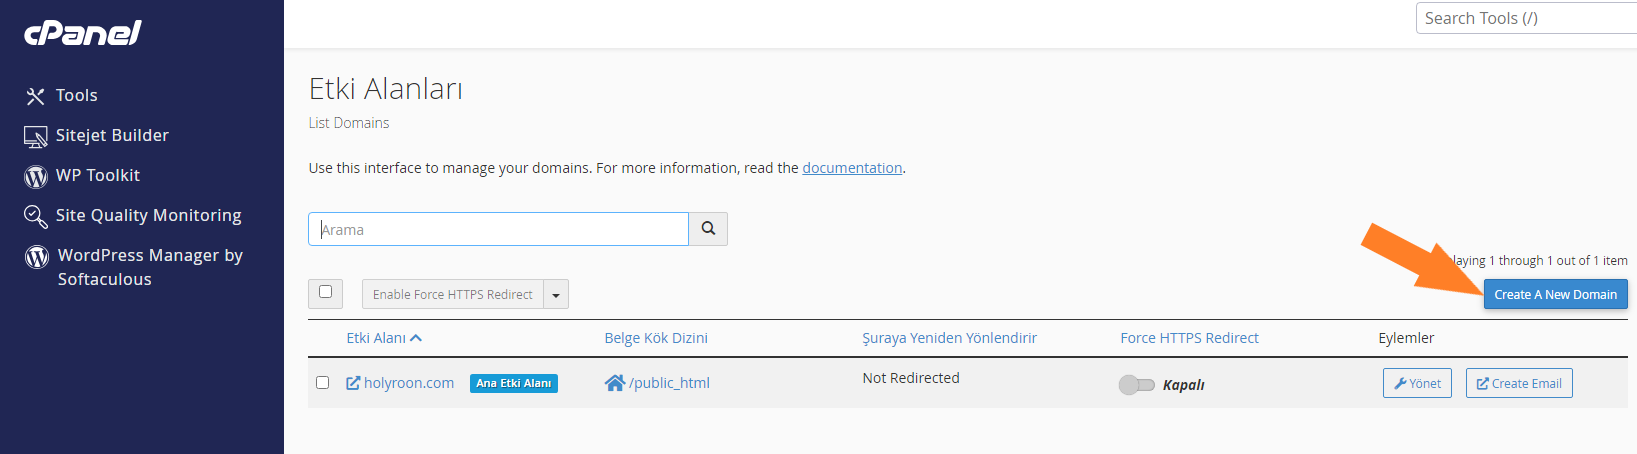1637x454 pixels.
Task: Open the Sitejet Builder sidebar icon
Action: coord(36,136)
